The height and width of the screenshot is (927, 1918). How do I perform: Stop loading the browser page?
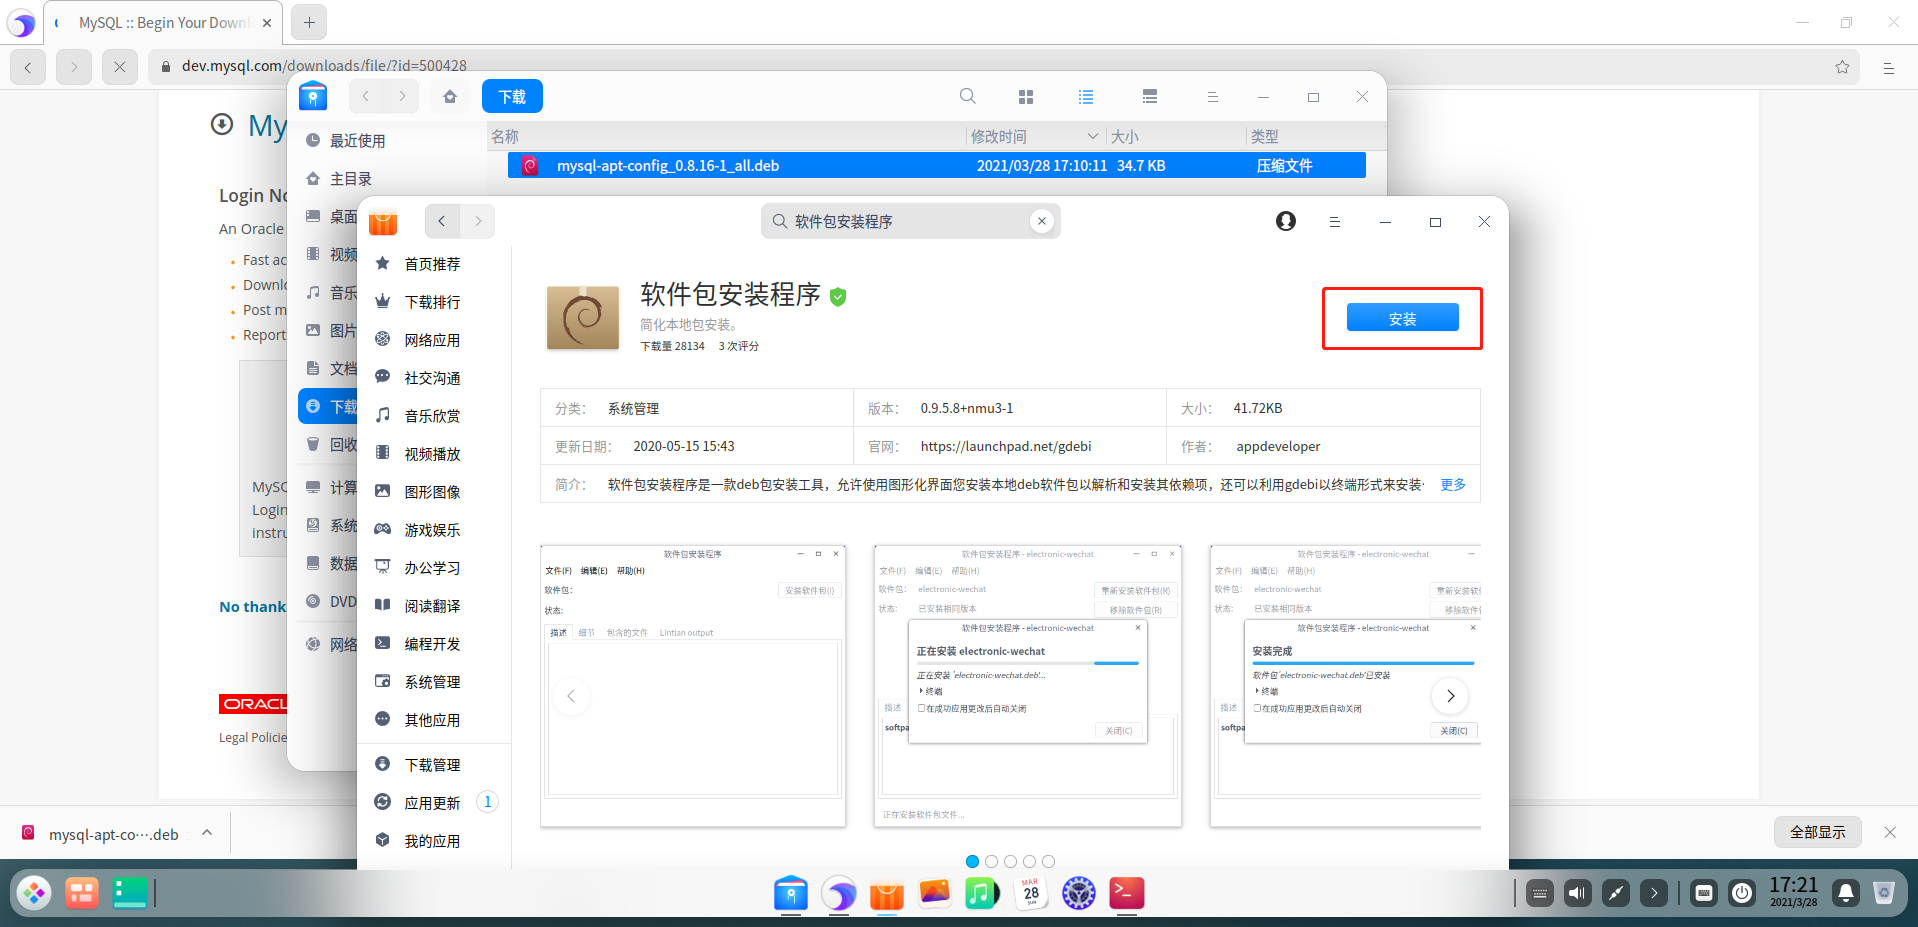tap(119, 67)
